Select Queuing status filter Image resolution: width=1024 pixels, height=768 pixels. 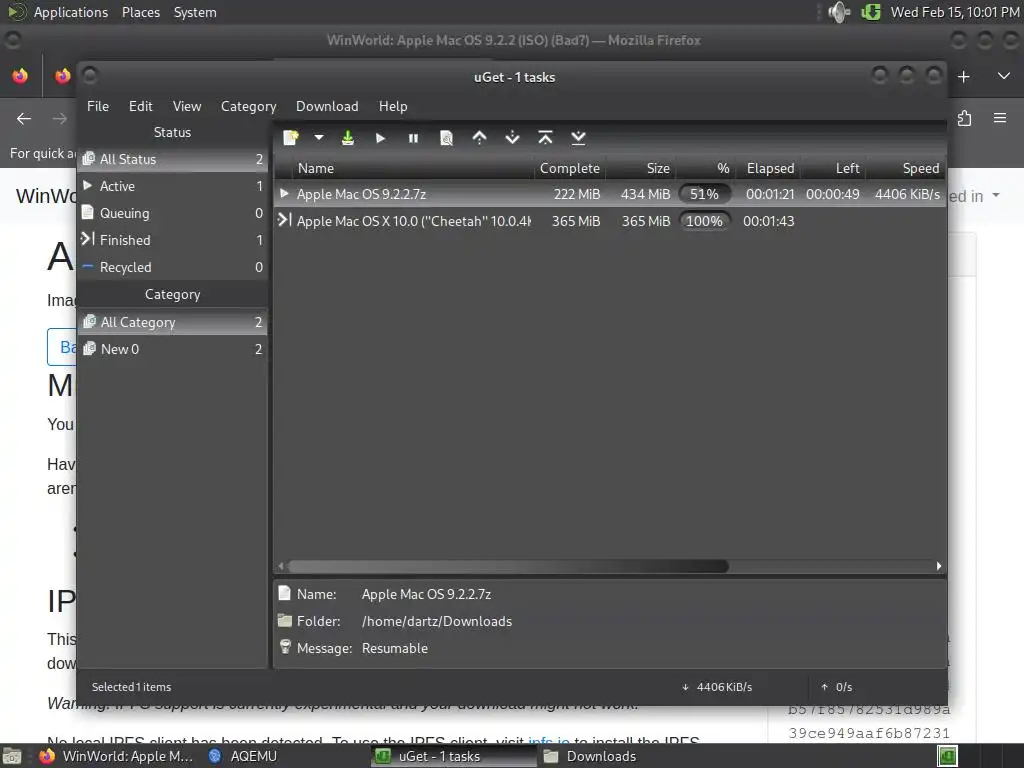click(x=173, y=213)
